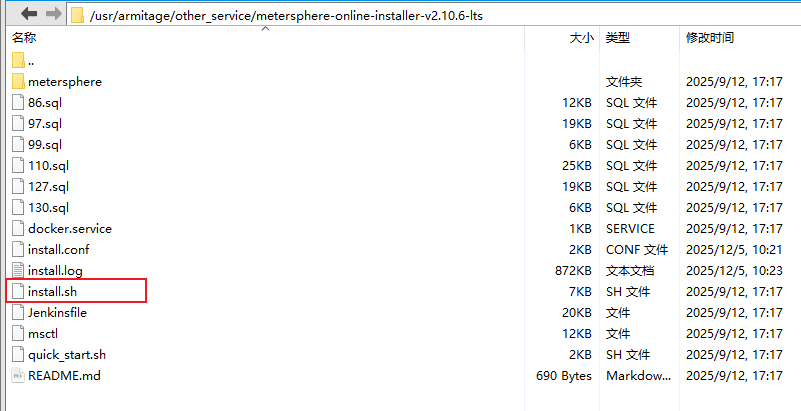Screen dimensions: 801x411
Task: Select the install.sh file icon
Action: tap(18, 292)
